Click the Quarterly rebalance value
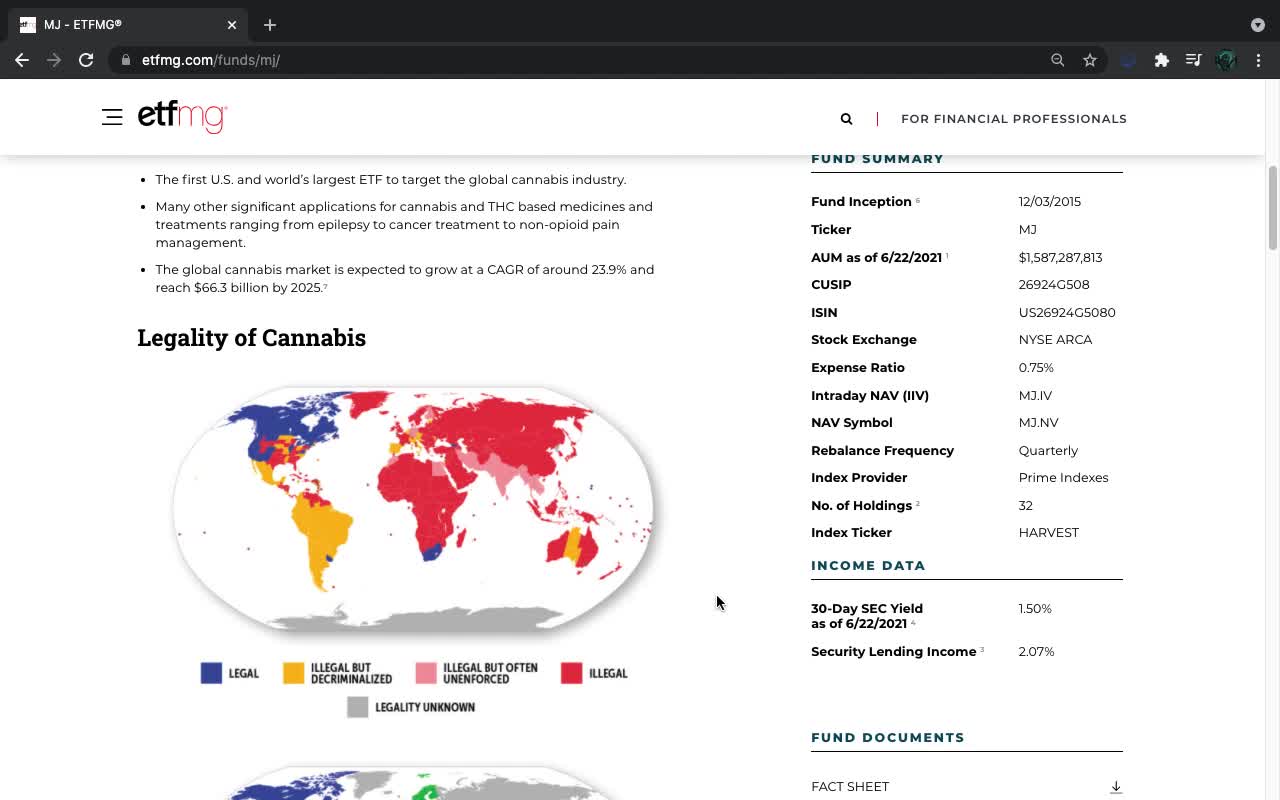The width and height of the screenshot is (1280, 800). click(1049, 451)
